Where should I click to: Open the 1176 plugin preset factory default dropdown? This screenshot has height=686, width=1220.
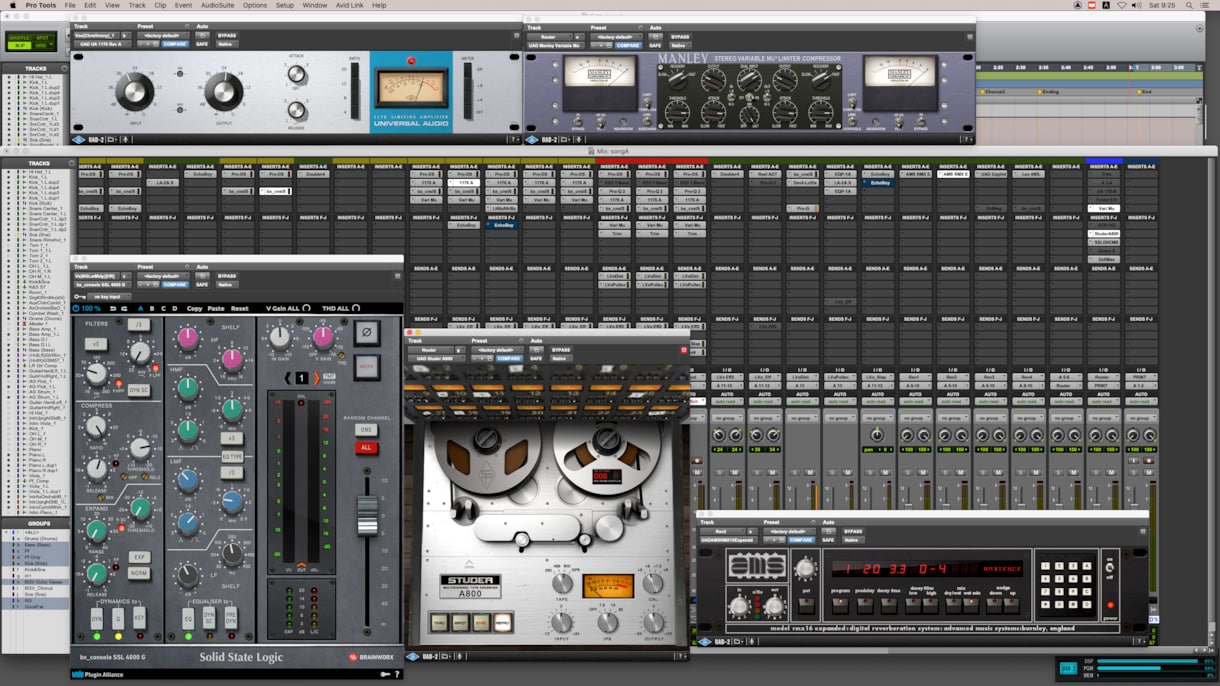point(163,37)
